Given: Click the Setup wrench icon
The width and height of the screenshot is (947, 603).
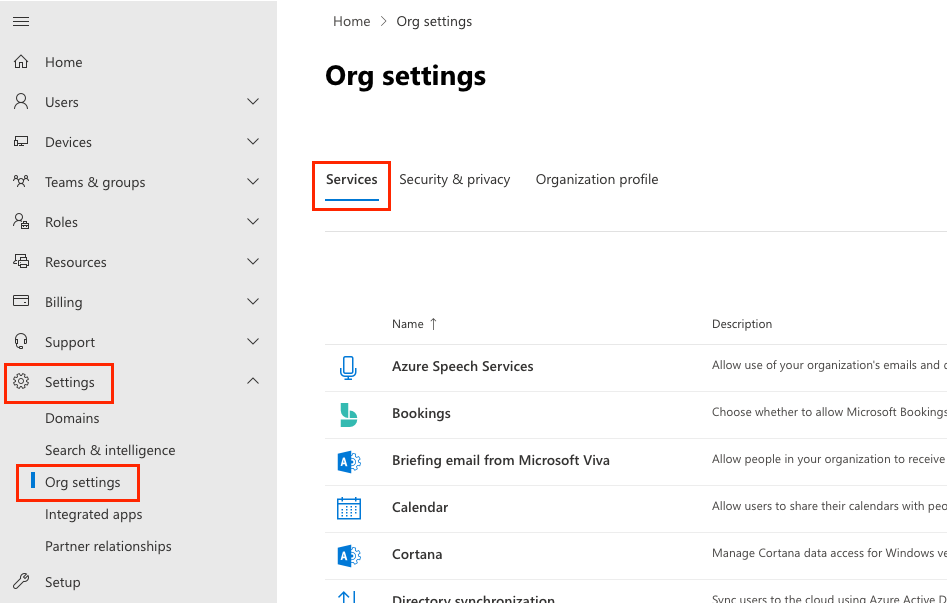Looking at the screenshot, I should click(21, 581).
